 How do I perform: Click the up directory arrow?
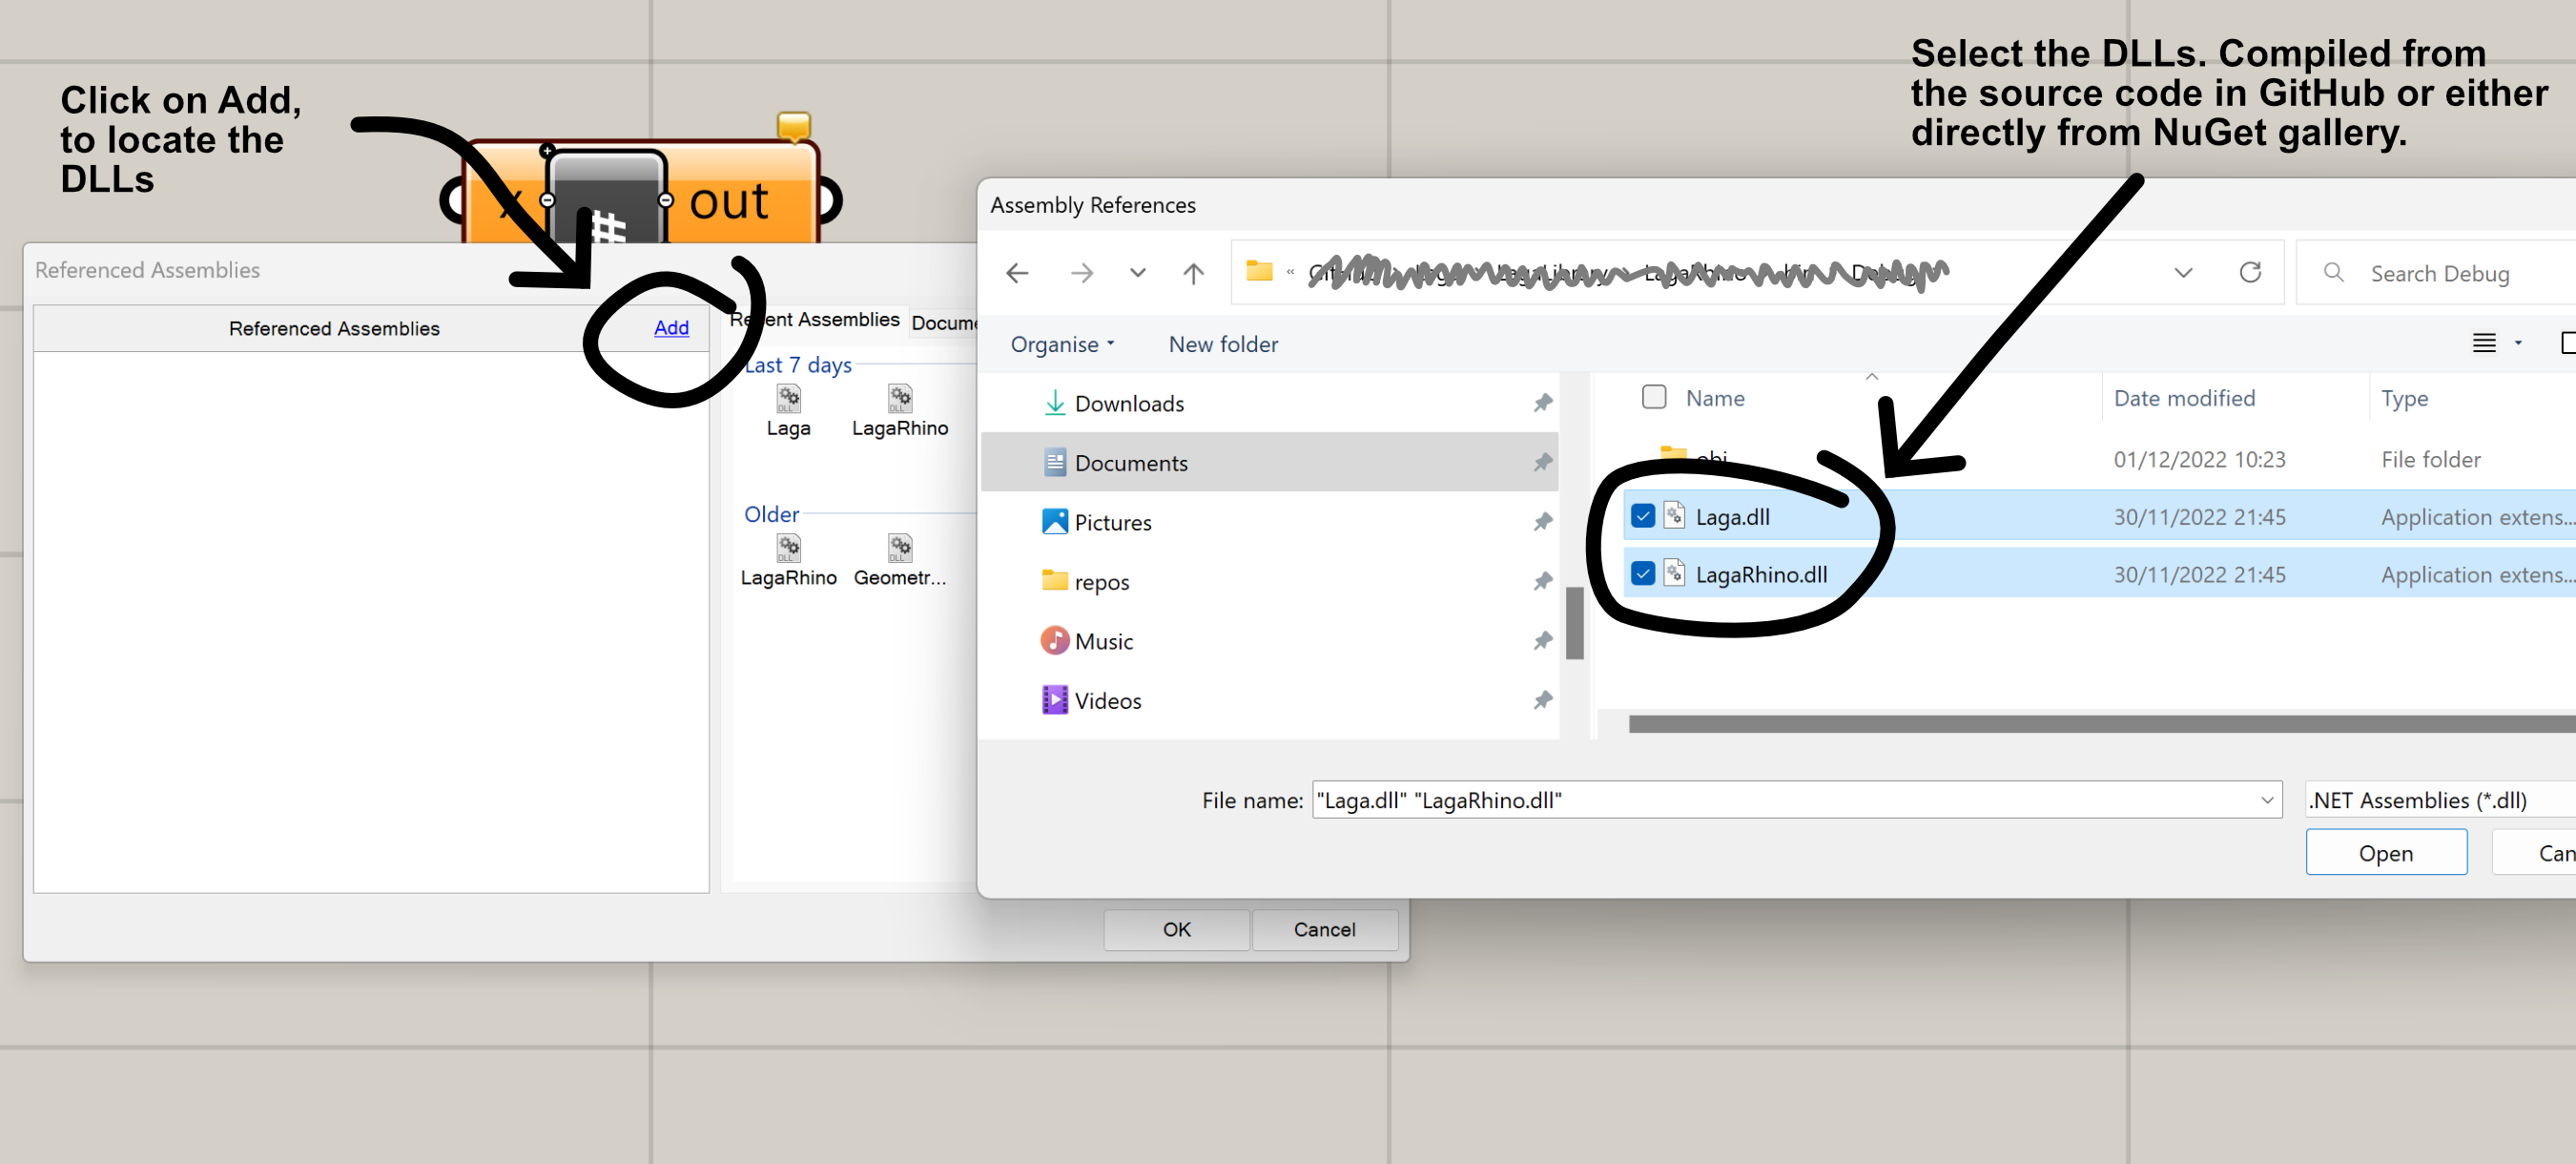1192,272
